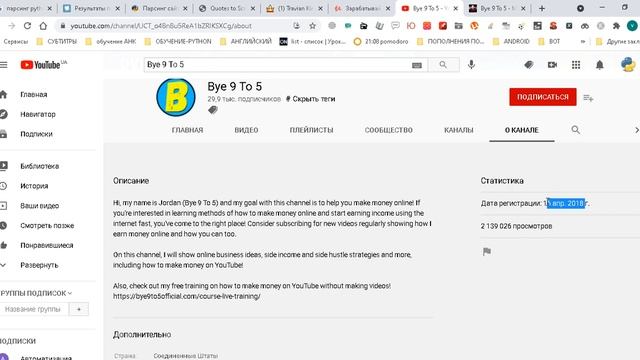The image size is (640, 360).
Task: Open Навигатор in the sidebar
Action: 38,114
